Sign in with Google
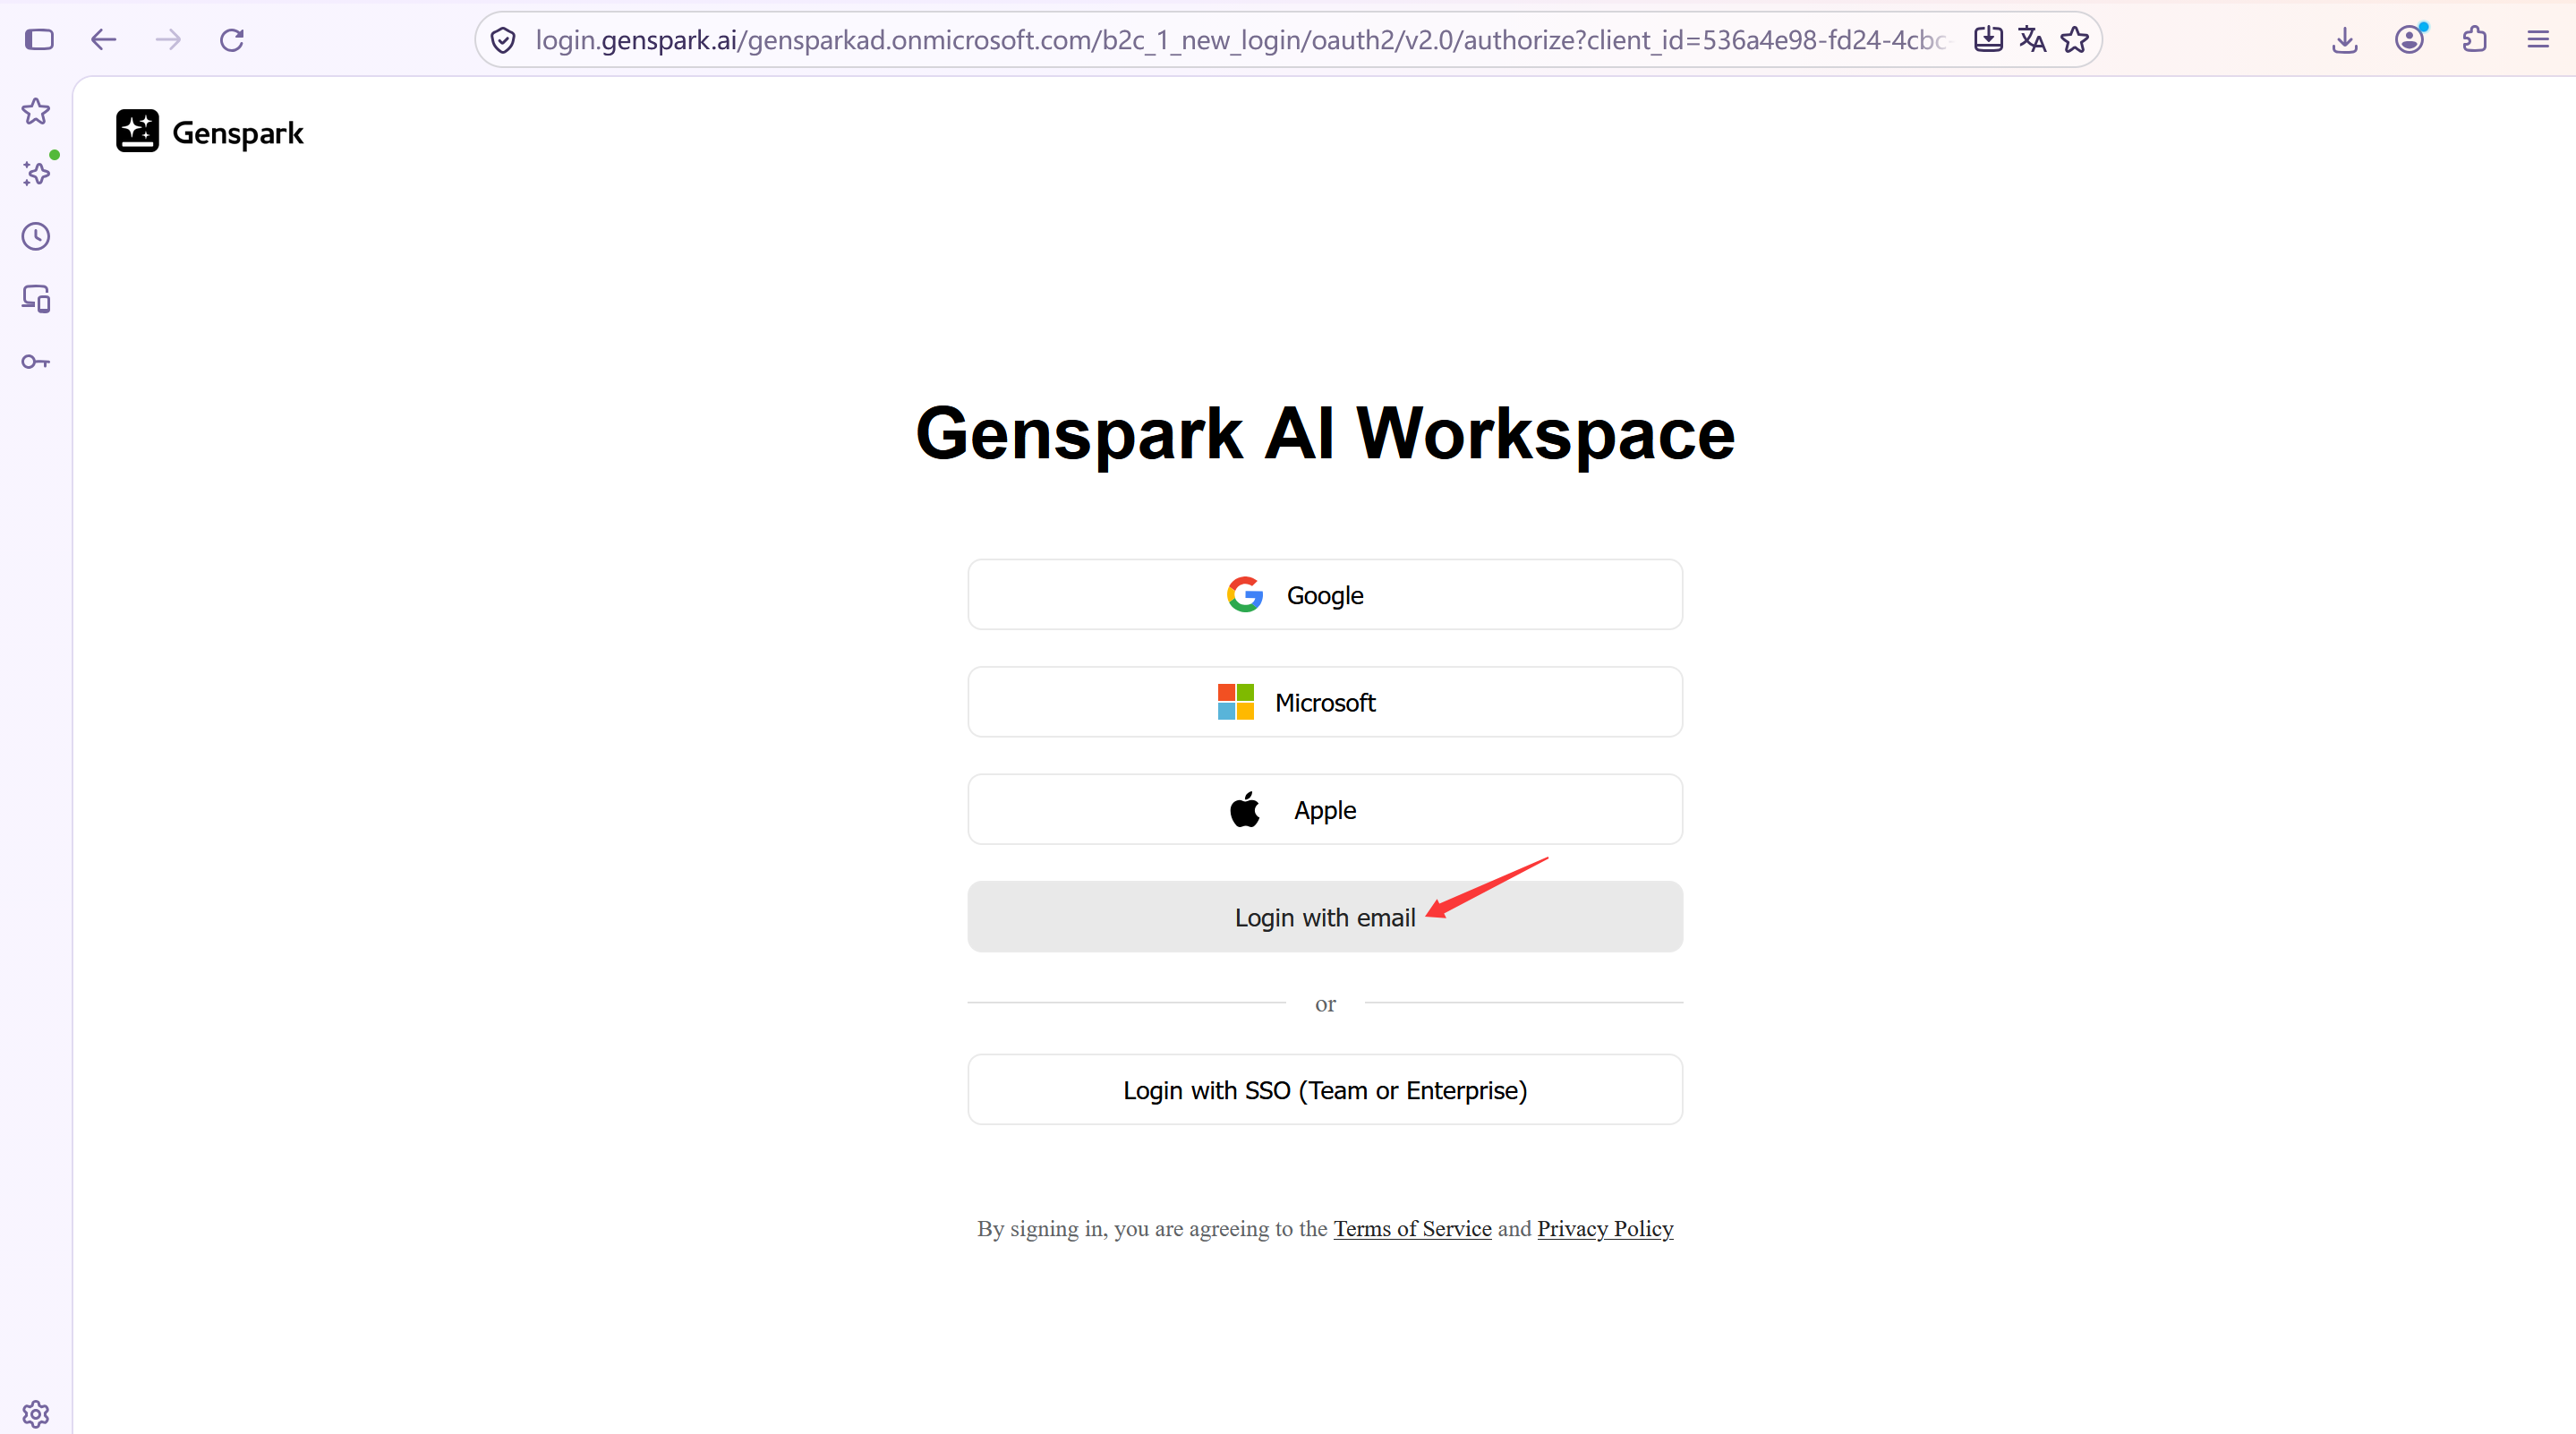 (x=1325, y=594)
